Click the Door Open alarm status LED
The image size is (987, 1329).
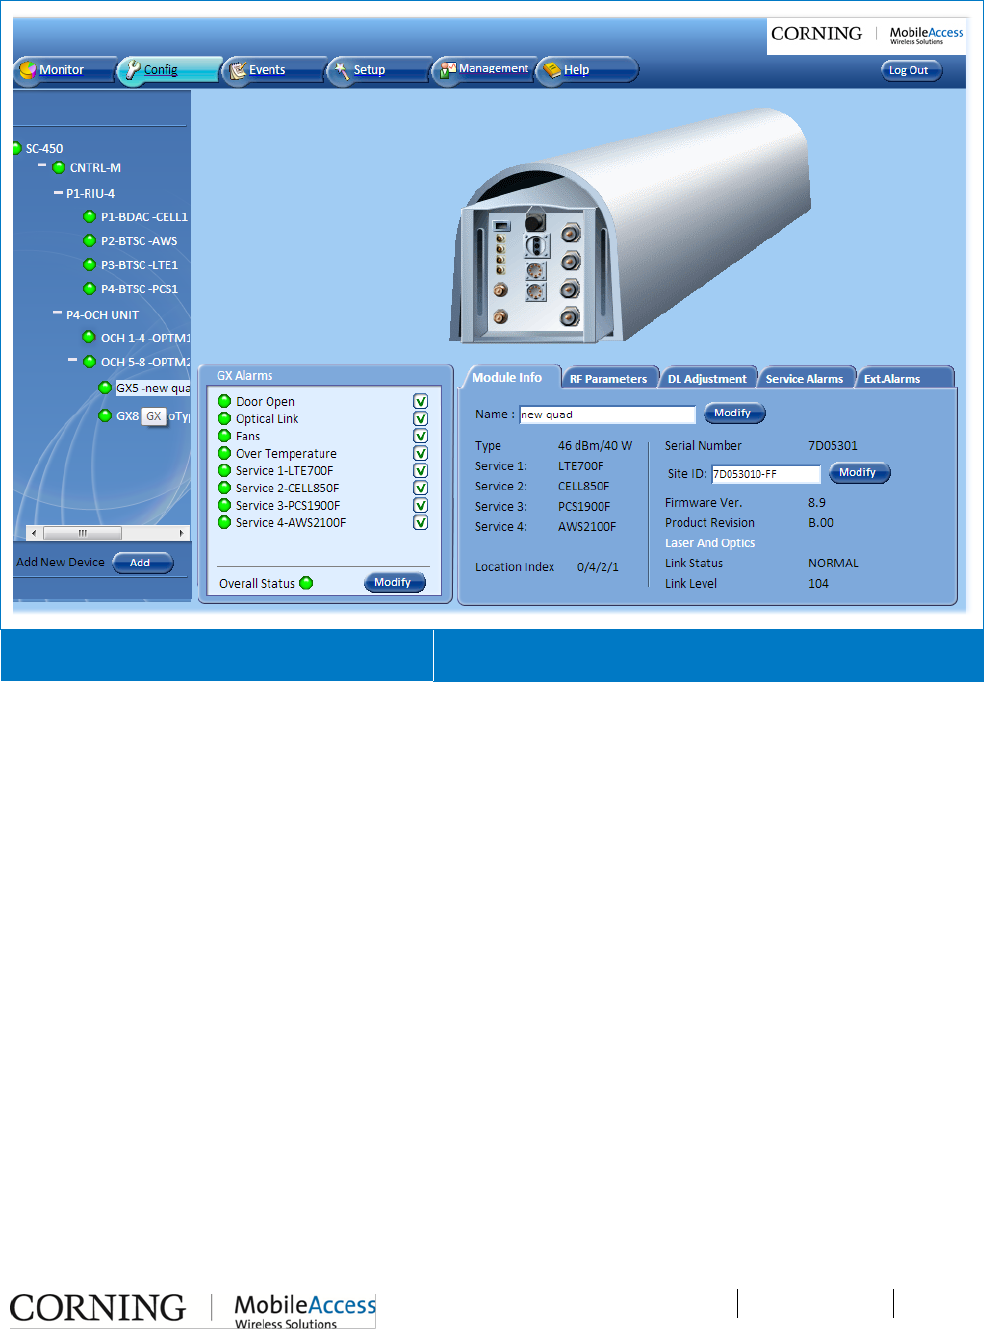(225, 401)
